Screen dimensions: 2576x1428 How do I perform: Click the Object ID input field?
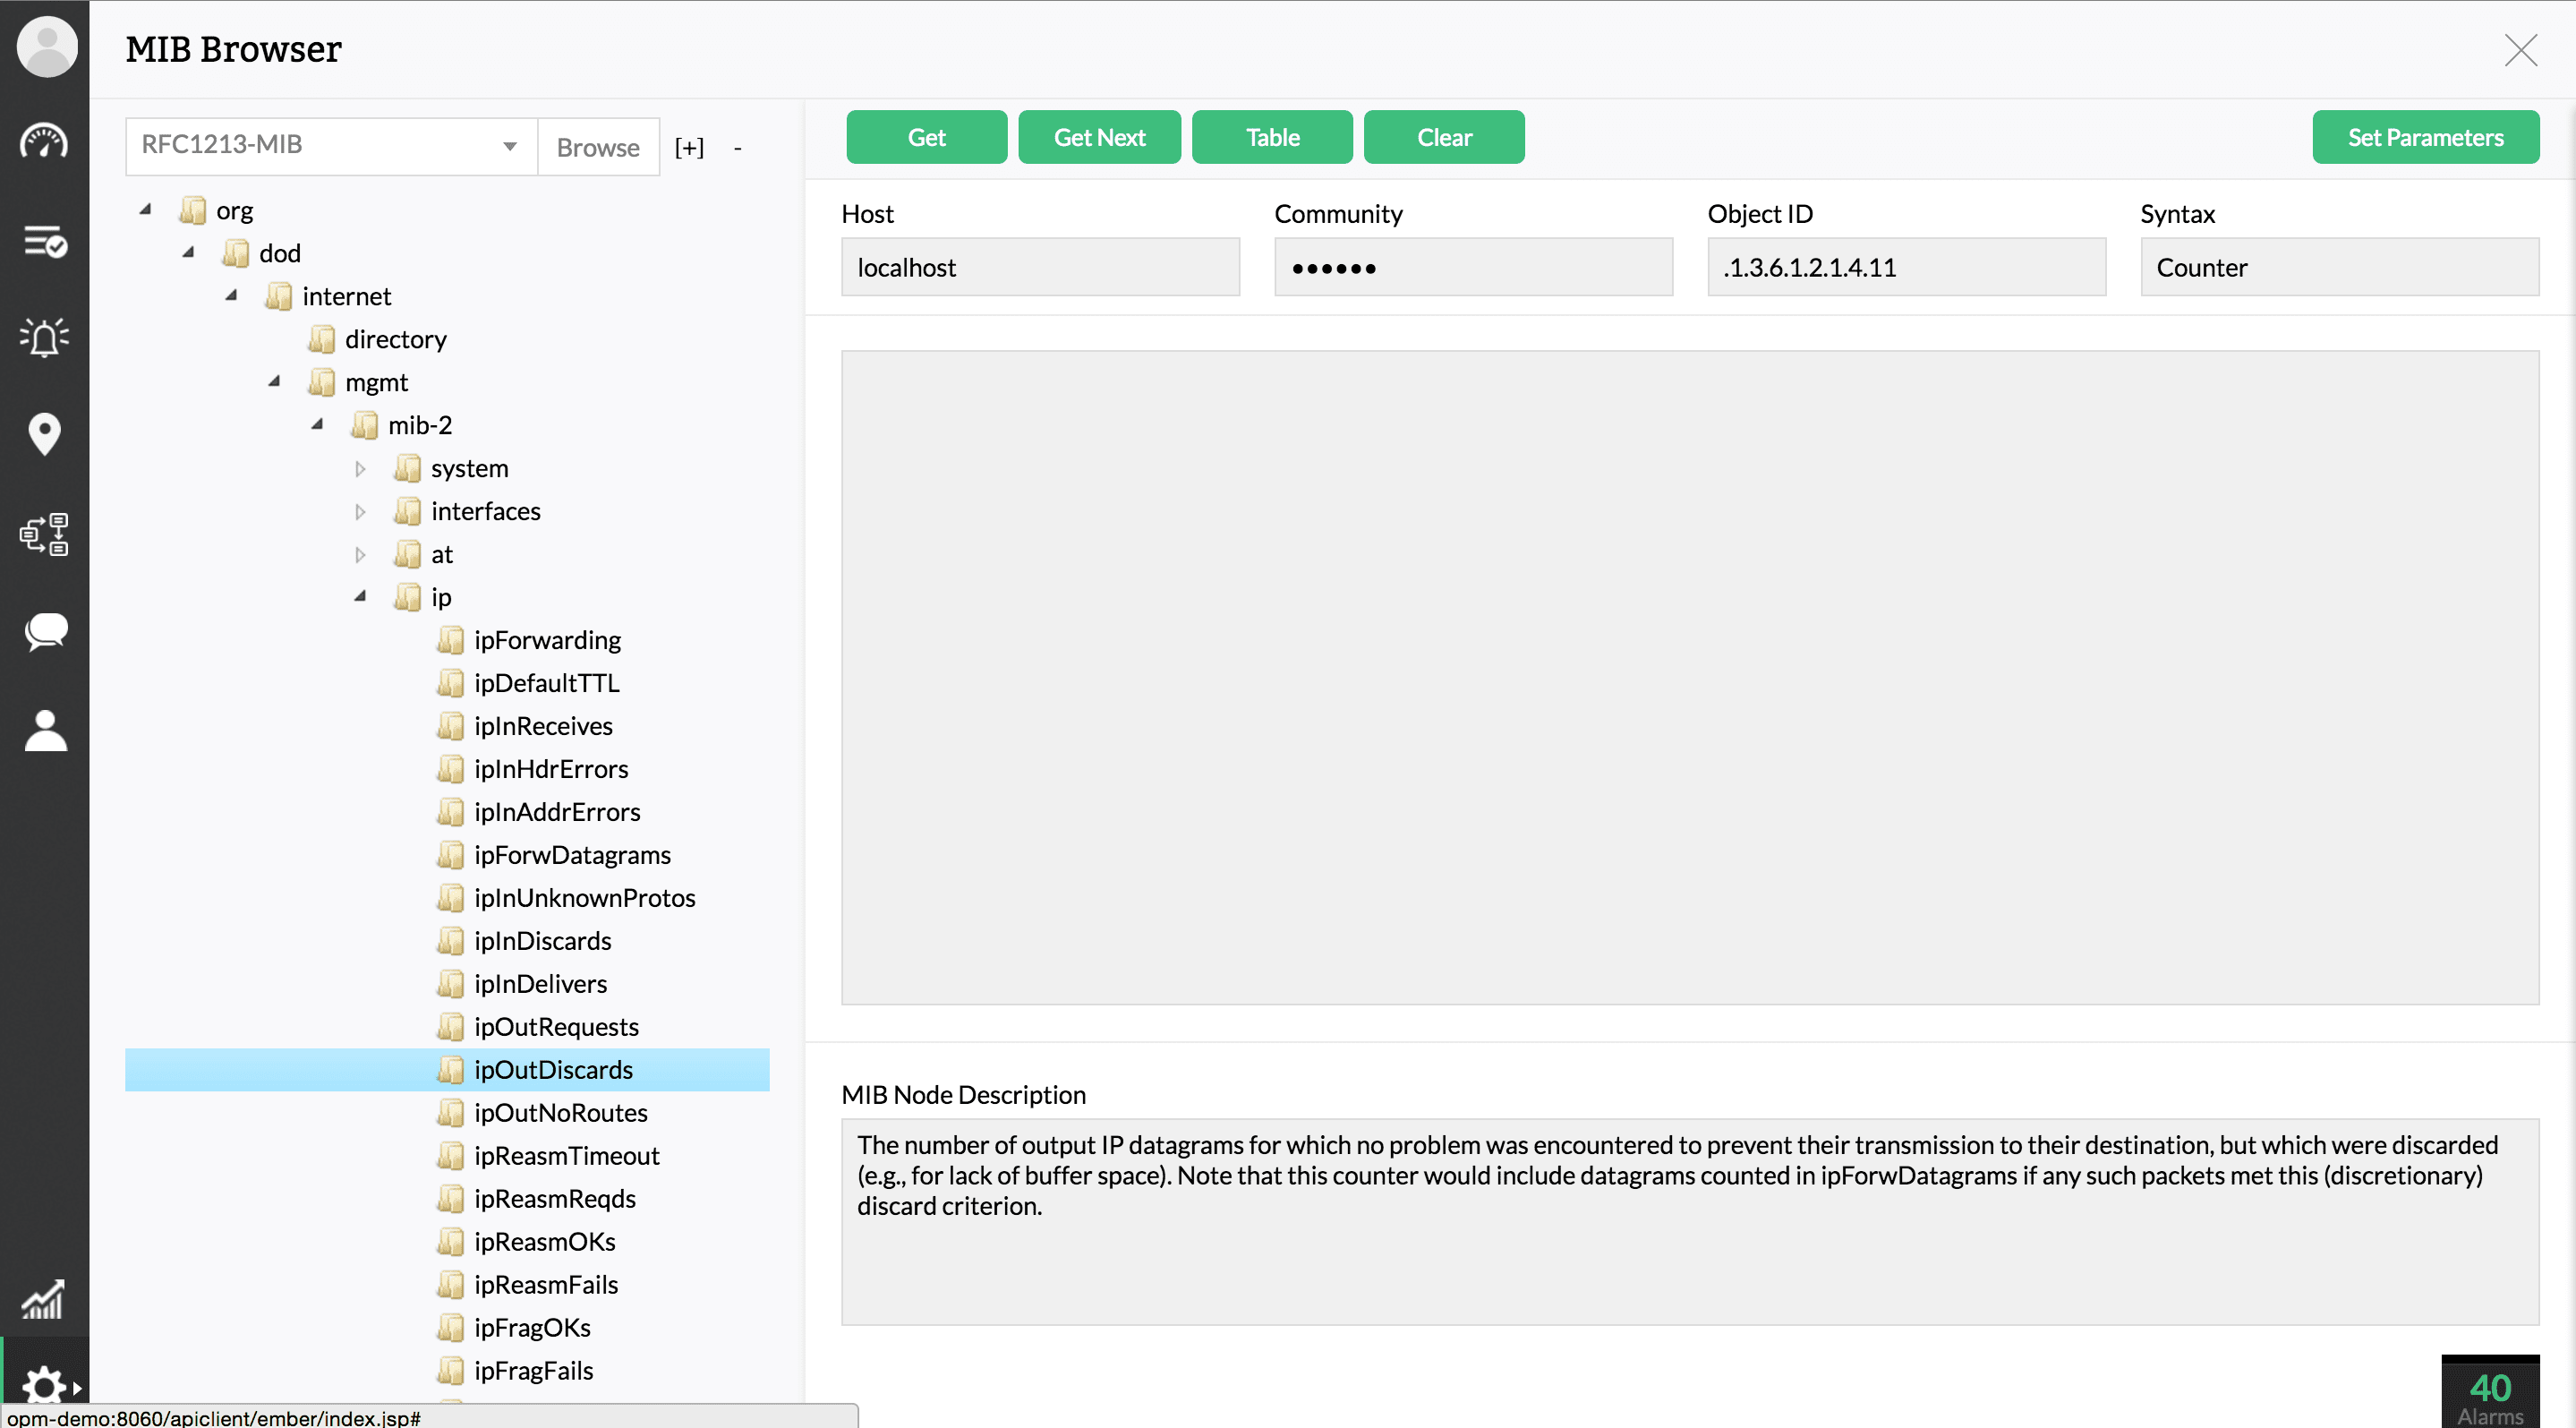tap(1906, 267)
